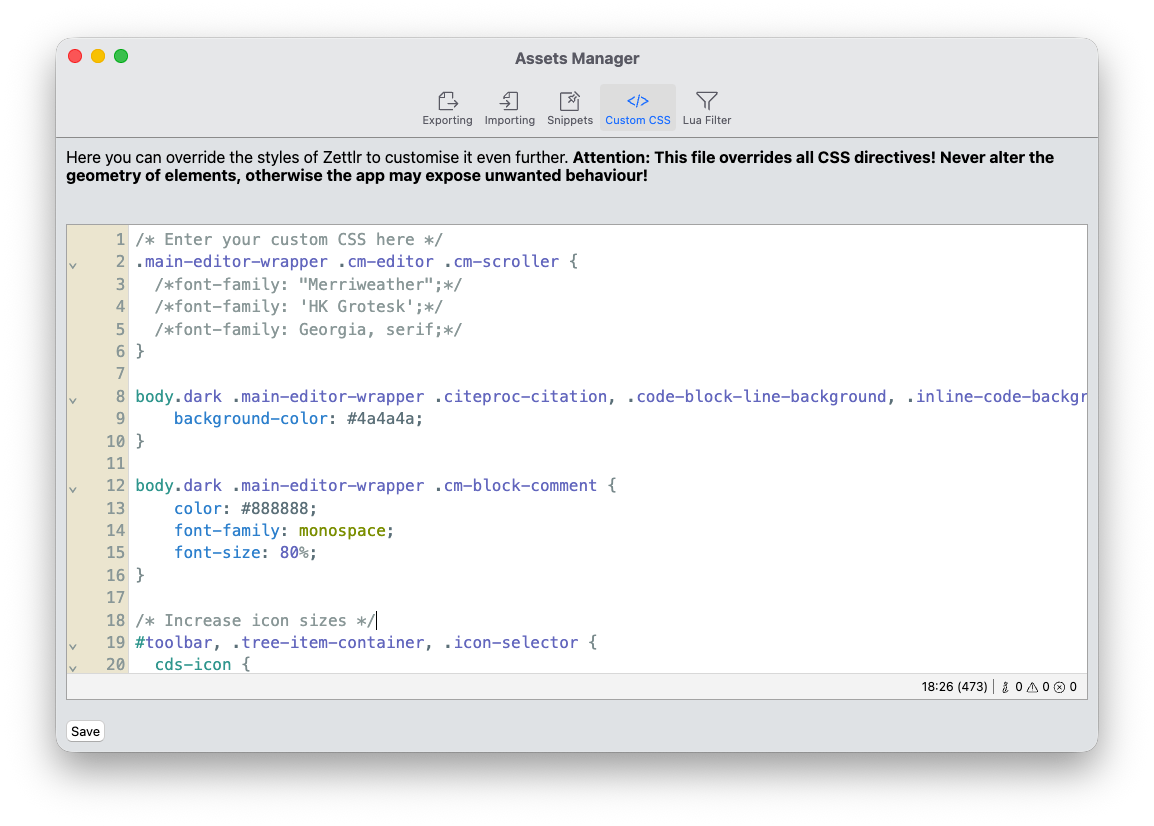Click line number 14 in the gutter
The height and width of the screenshot is (826, 1154).
[115, 530]
